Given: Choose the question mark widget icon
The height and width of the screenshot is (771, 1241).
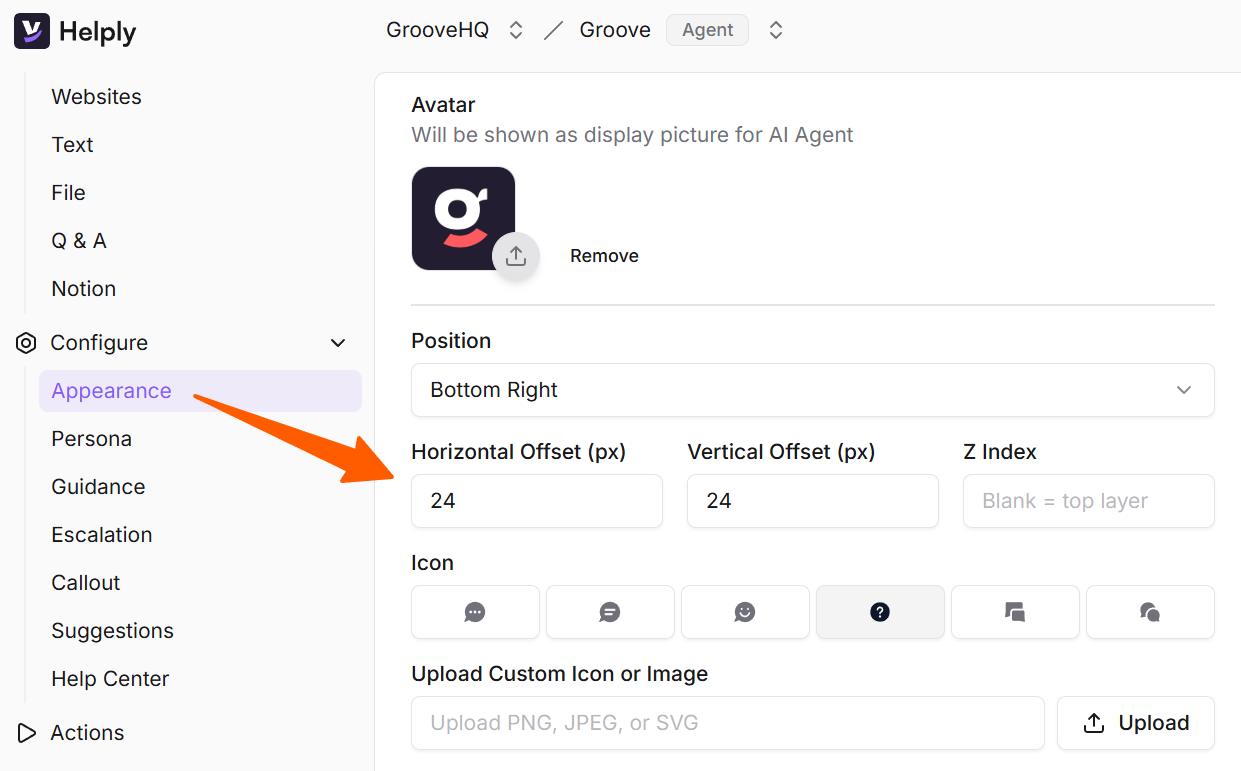Looking at the screenshot, I should coord(880,612).
